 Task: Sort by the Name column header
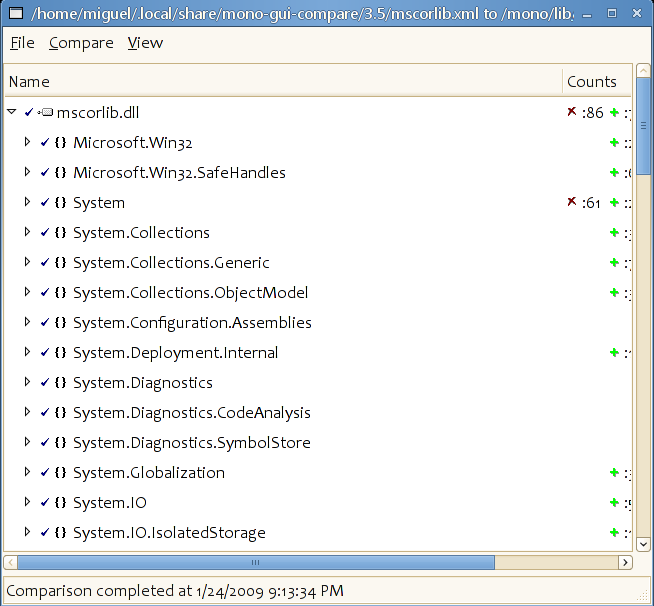[283, 81]
